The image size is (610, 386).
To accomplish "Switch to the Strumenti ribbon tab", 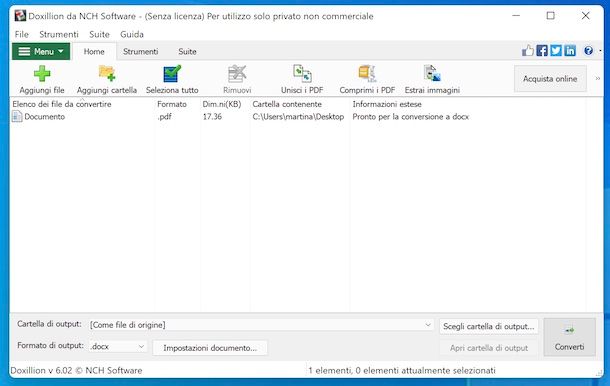I will pyautogui.click(x=140, y=51).
